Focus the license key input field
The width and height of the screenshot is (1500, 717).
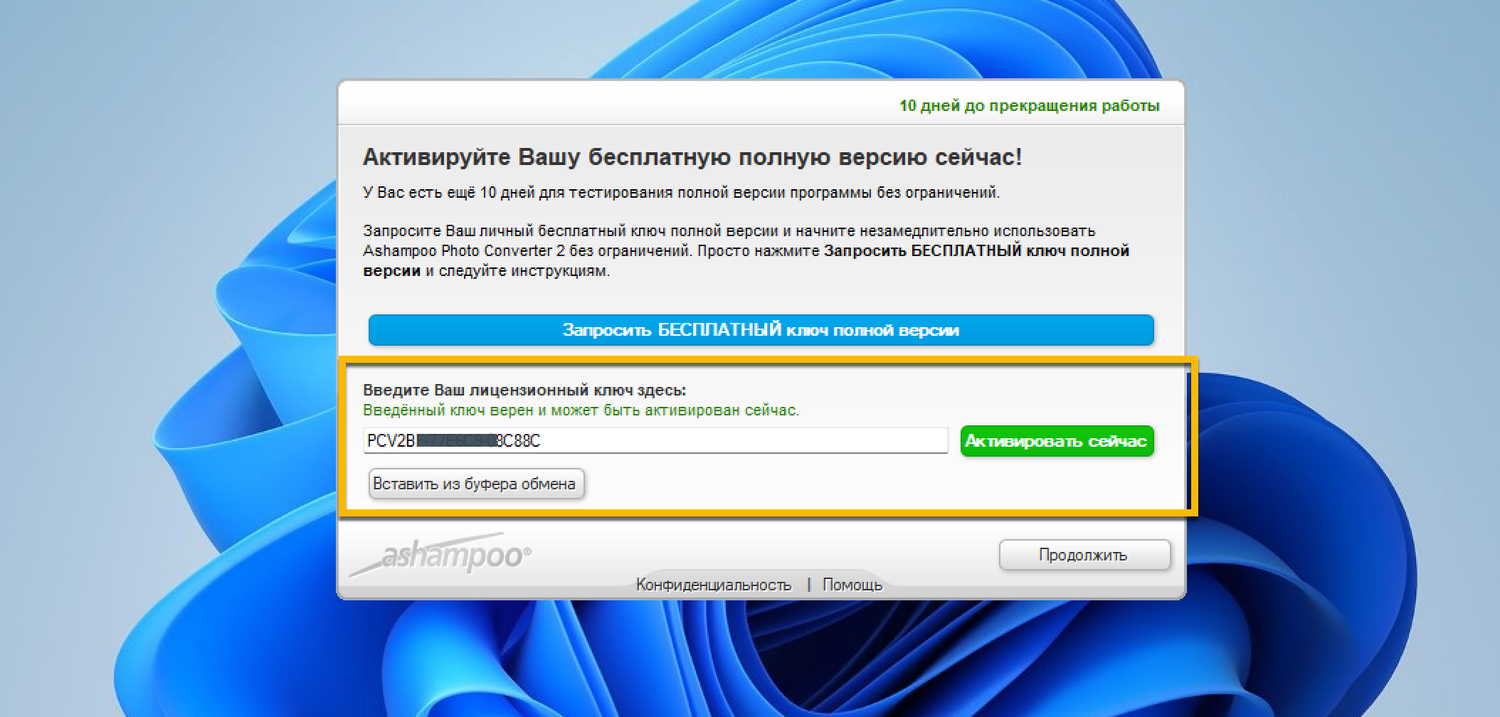655,441
